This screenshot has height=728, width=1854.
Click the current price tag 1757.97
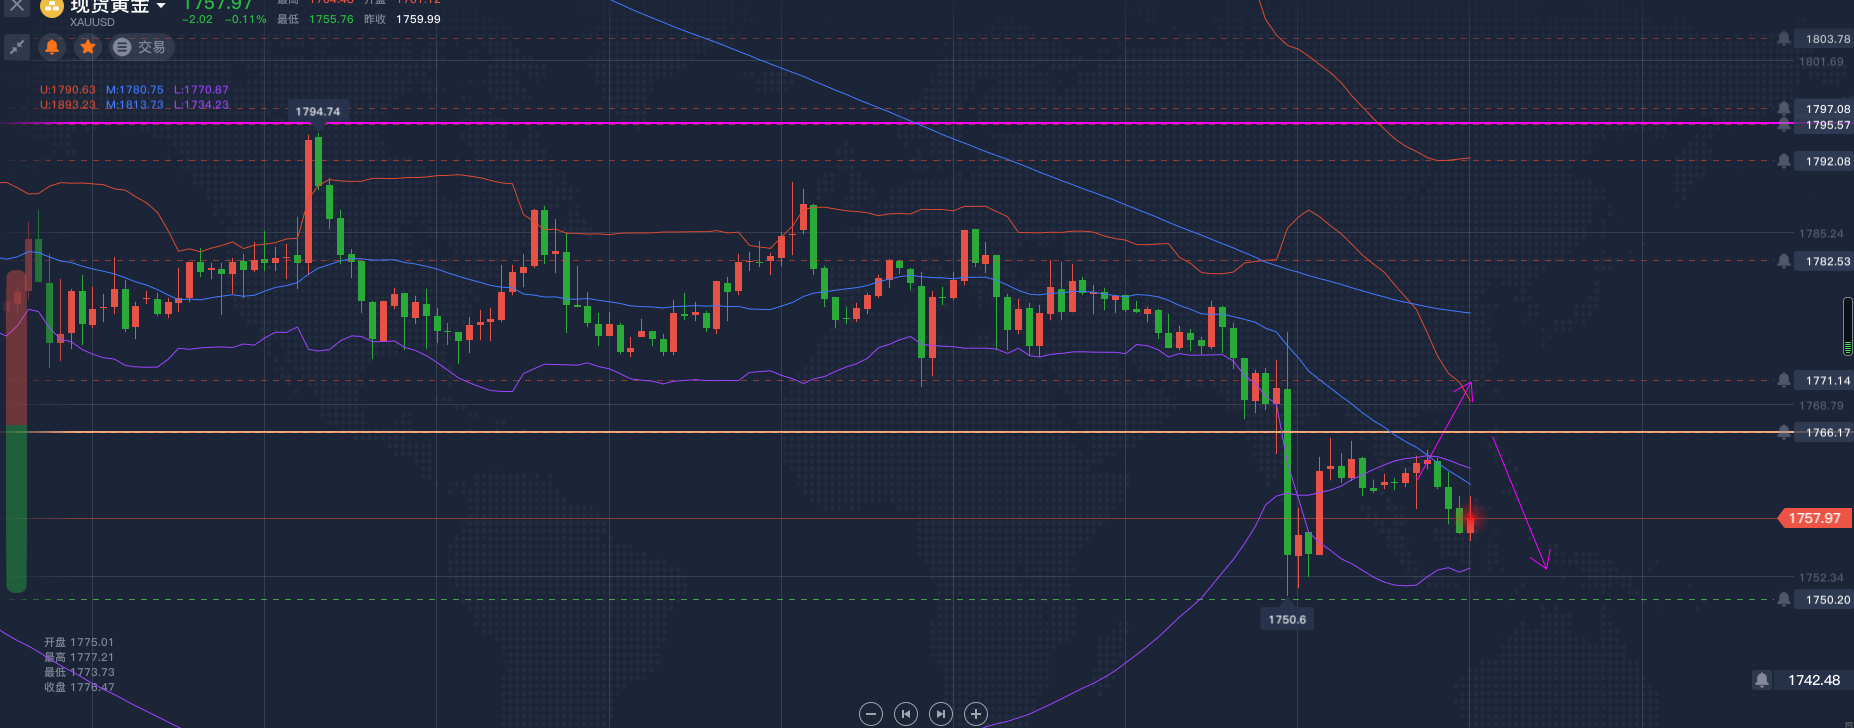1814,518
